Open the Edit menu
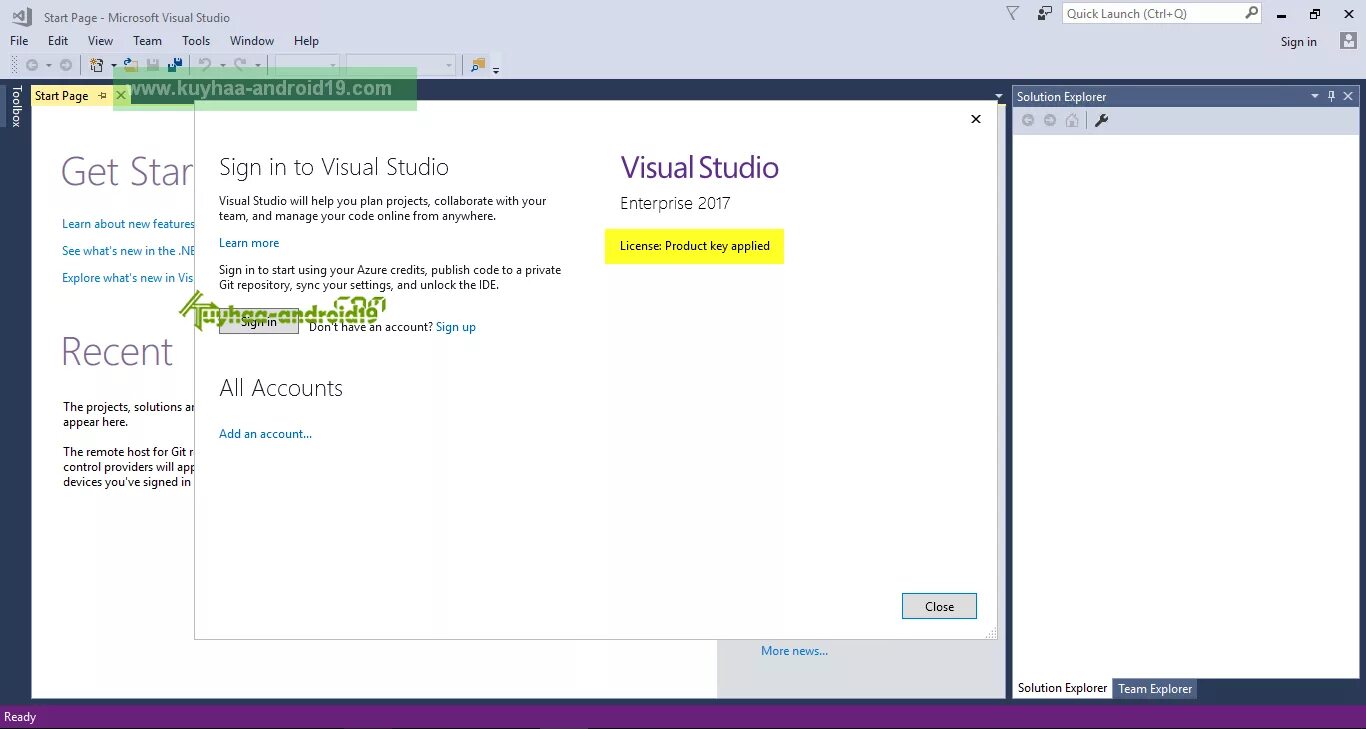Viewport: 1366px width, 729px height. pos(58,41)
